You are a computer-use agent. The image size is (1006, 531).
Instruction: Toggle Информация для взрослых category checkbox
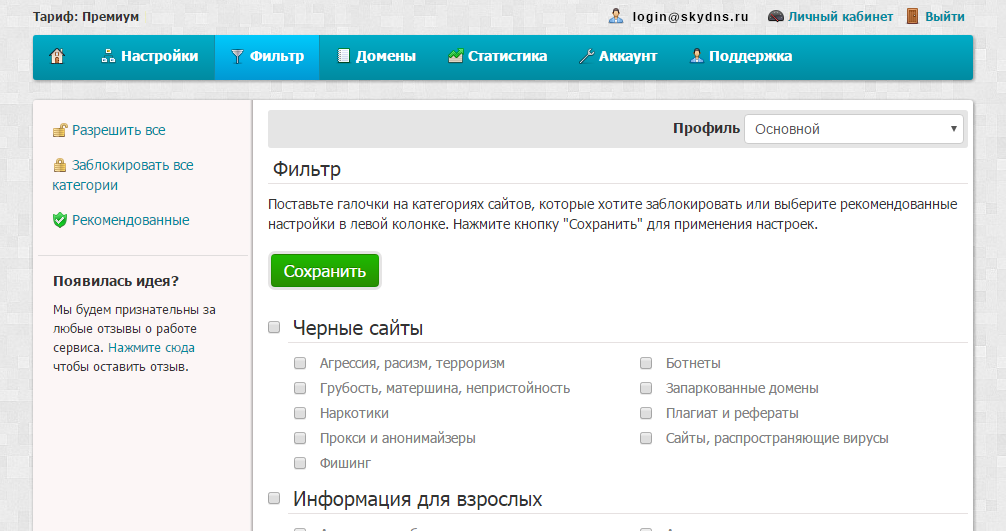click(x=274, y=498)
